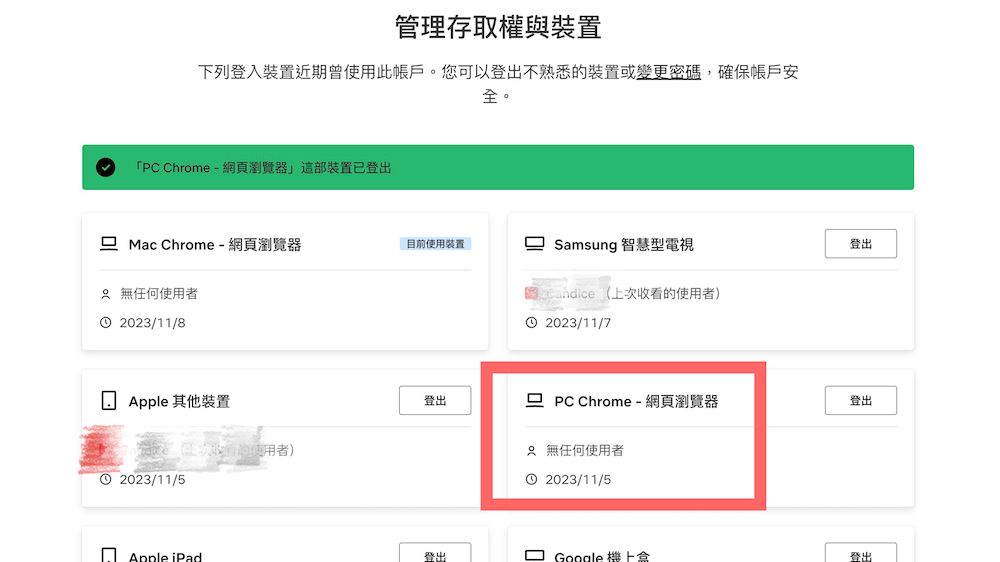Click the green success checkmark icon
Viewport: 1000px width, 562px height.
[x=106, y=167]
